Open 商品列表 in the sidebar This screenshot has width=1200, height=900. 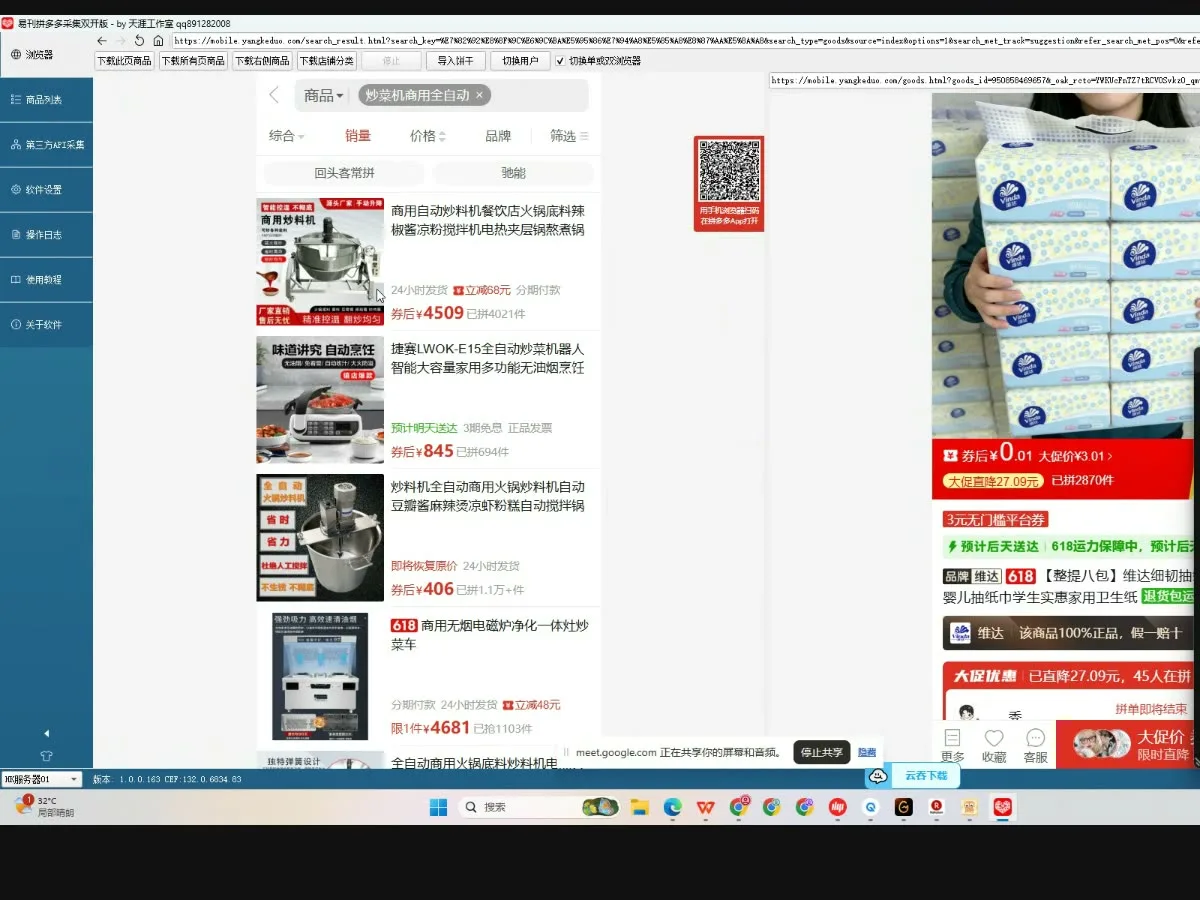point(46,100)
